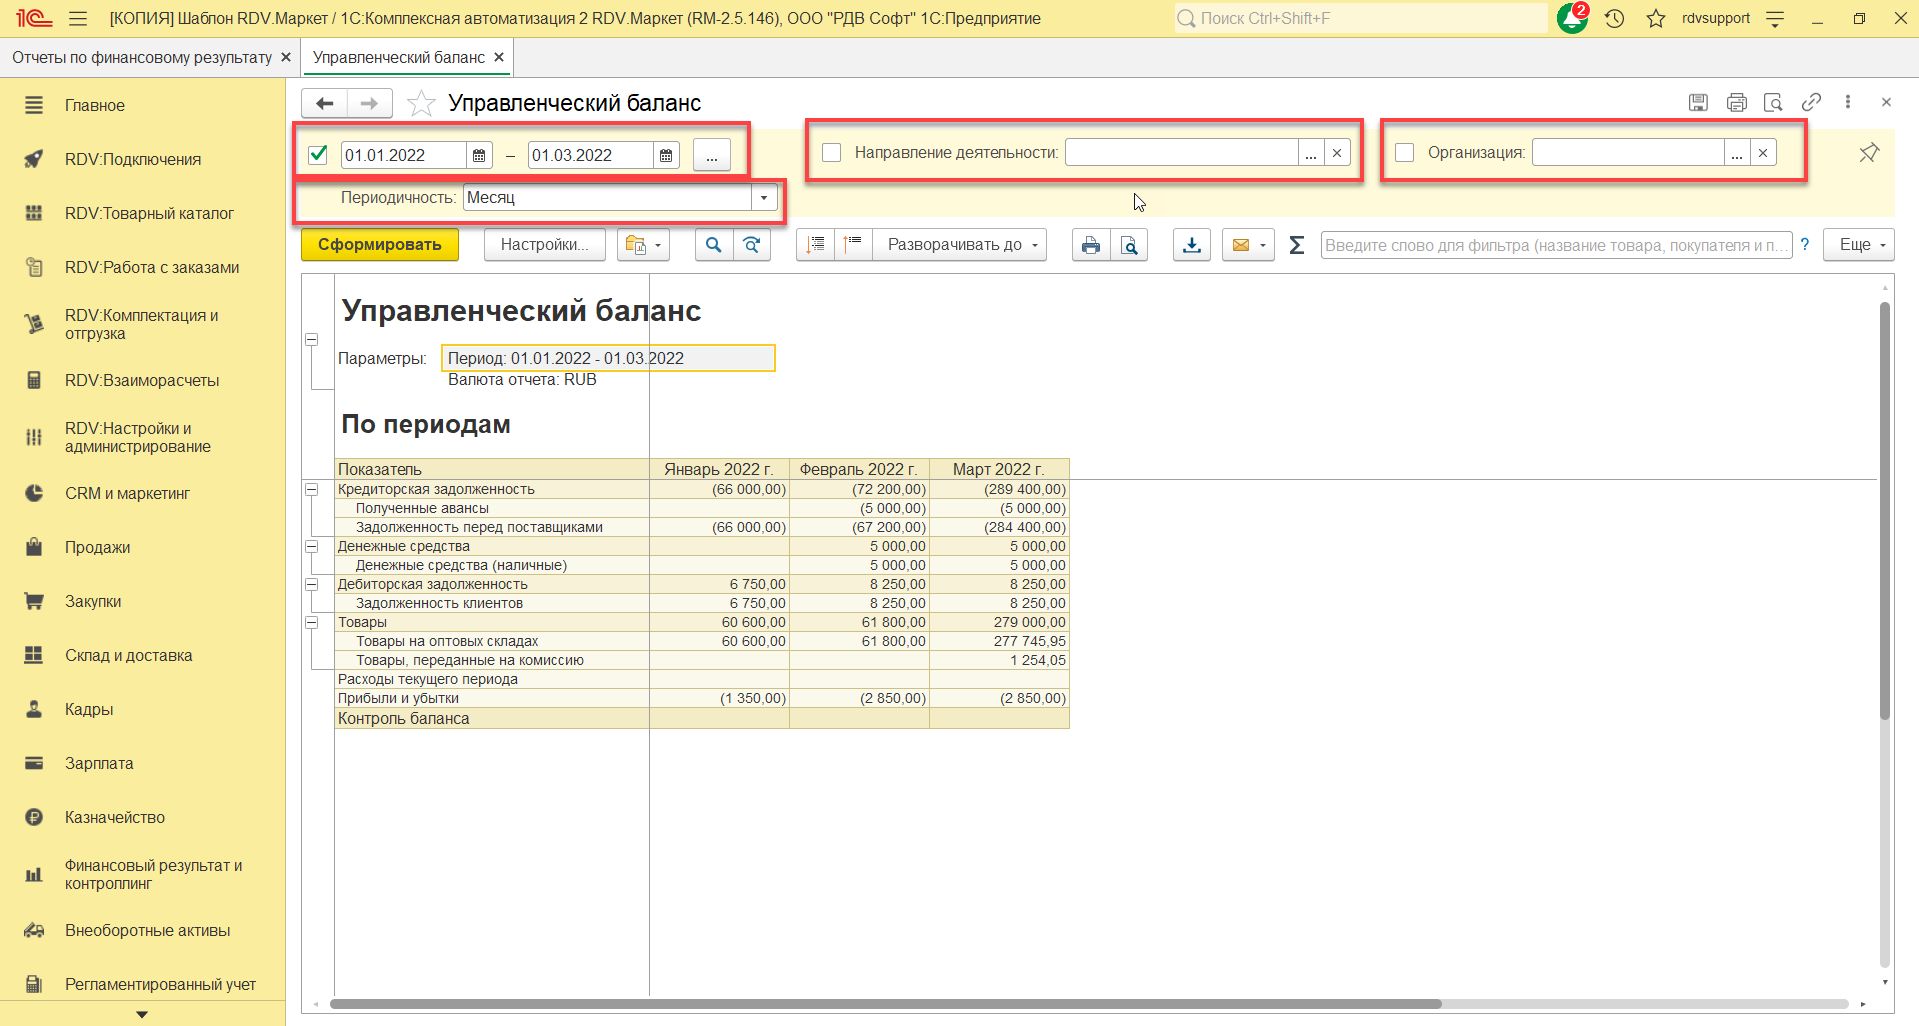Open print preview with magnifier icon
Viewport: 1919px width, 1026px height.
click(1129, 245)
